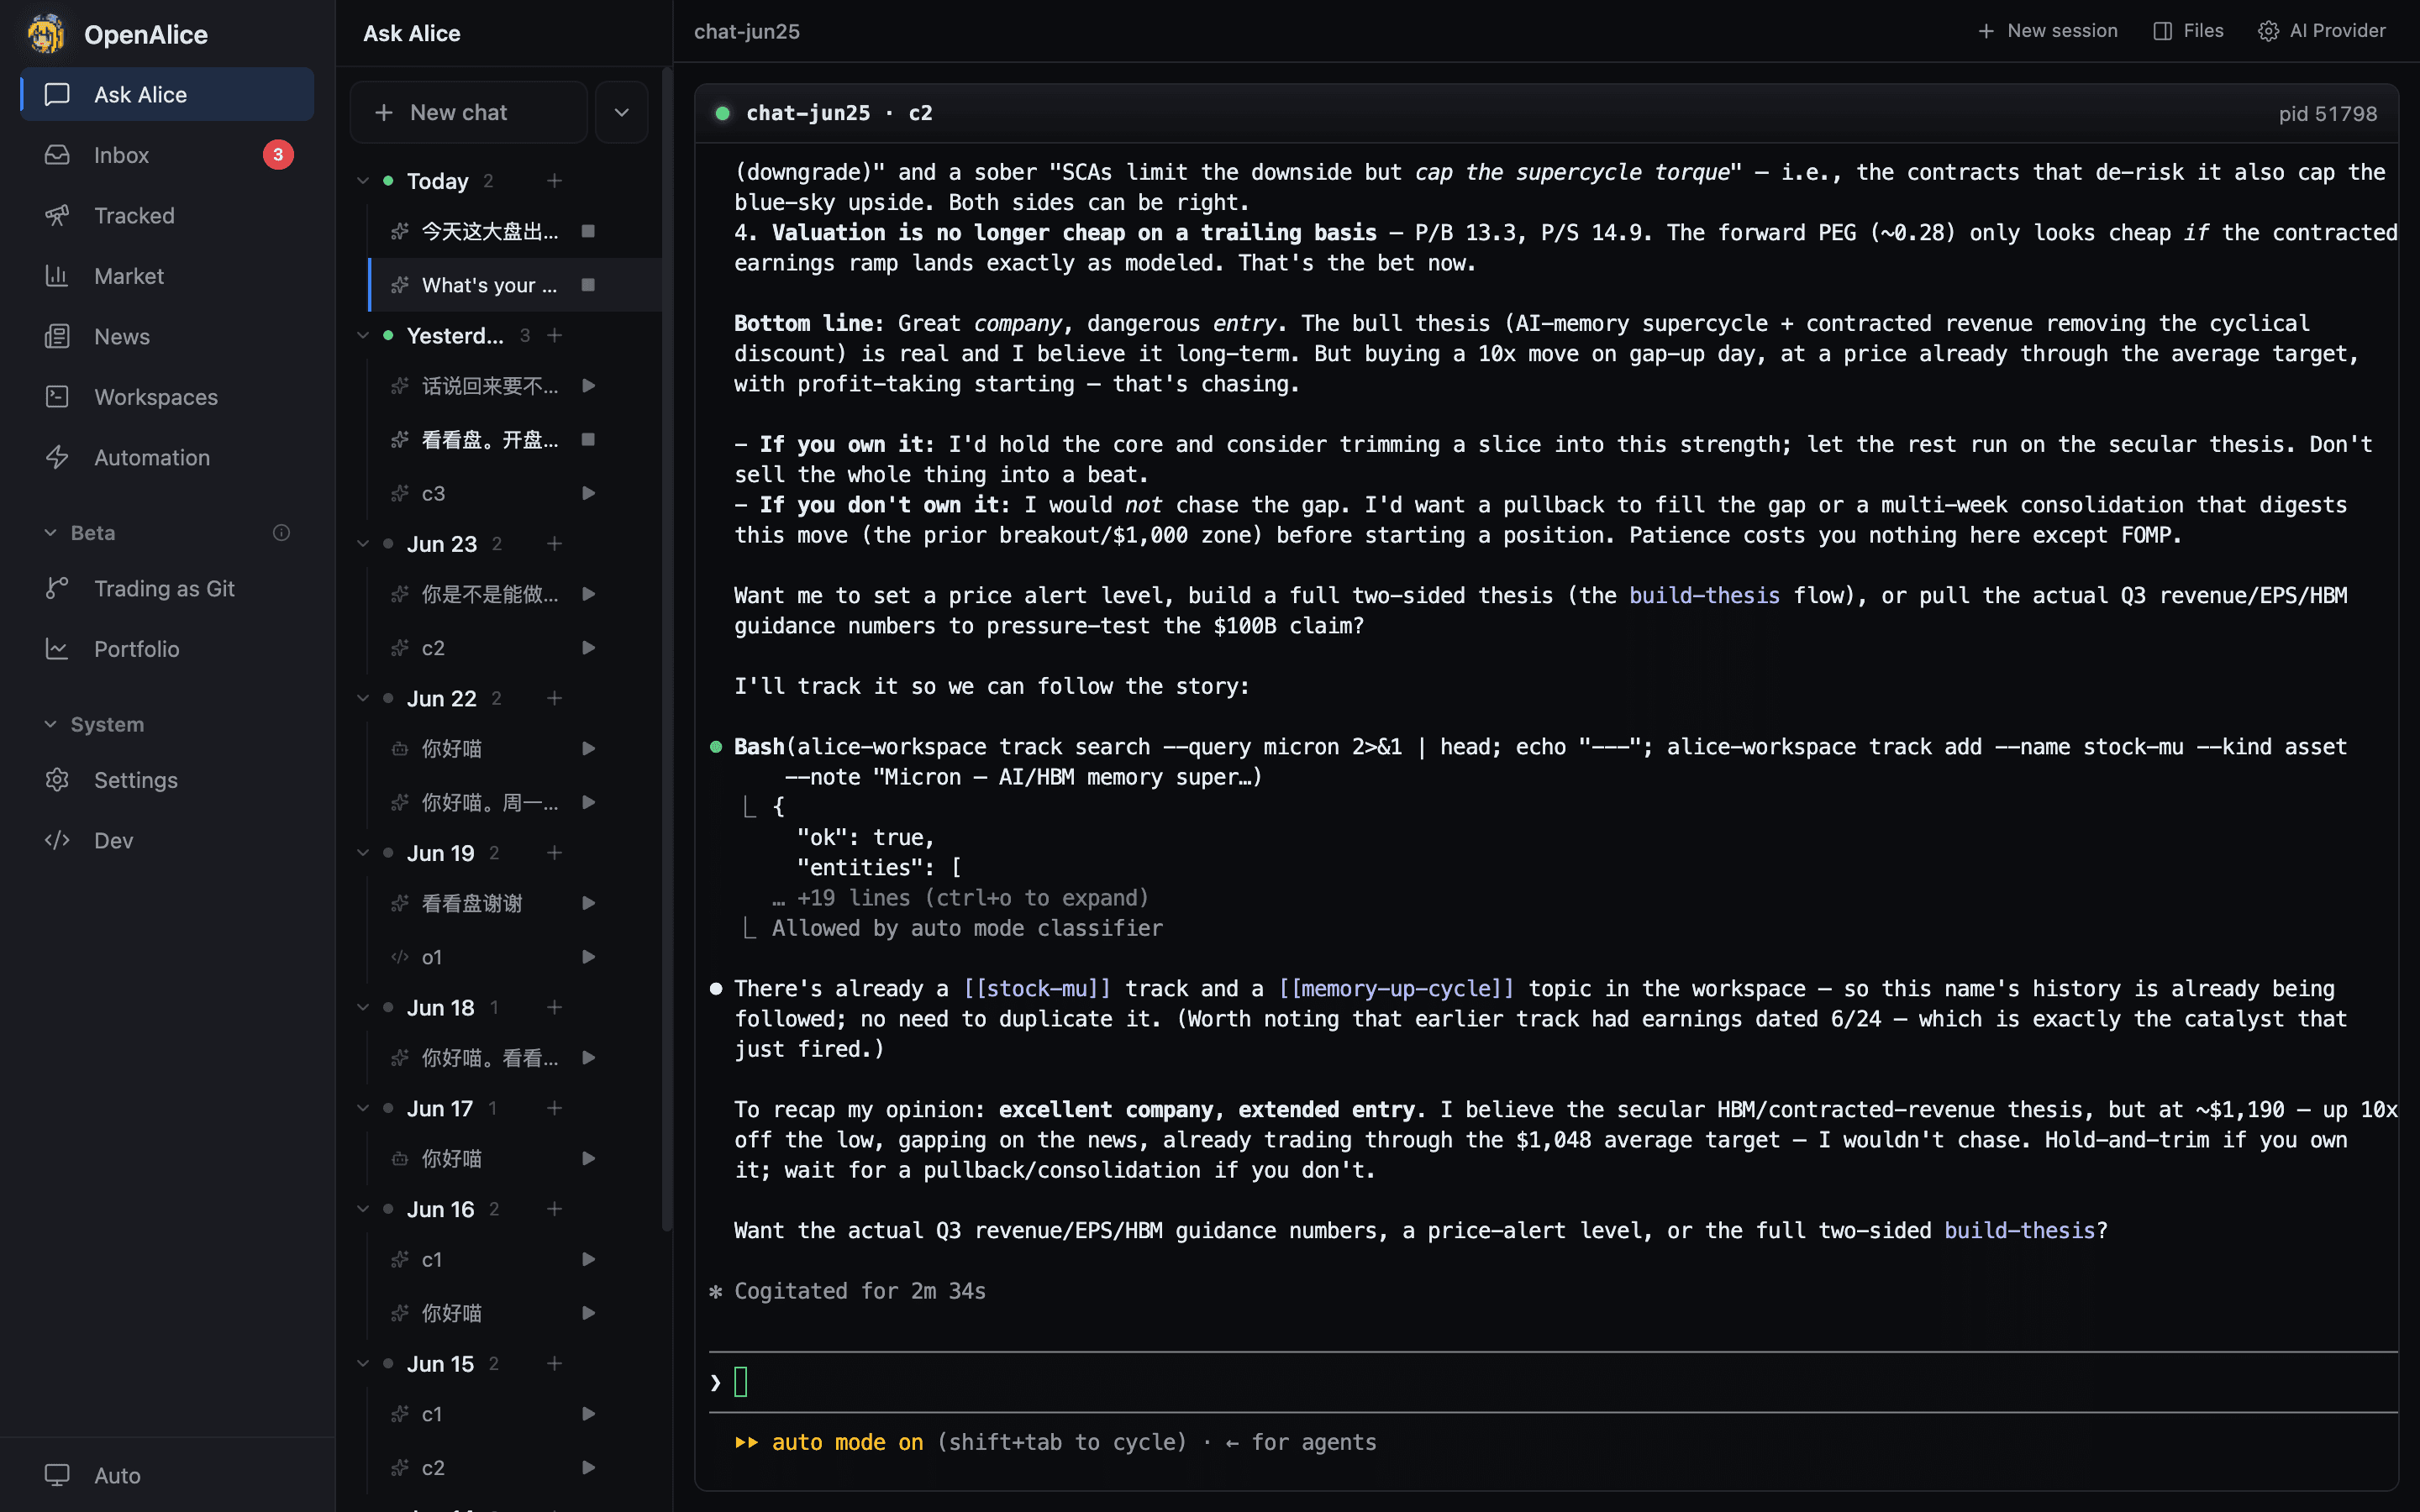Click the chat list scrollbar
Screen dimensions: 2420x1512
[x=667, y=650]
